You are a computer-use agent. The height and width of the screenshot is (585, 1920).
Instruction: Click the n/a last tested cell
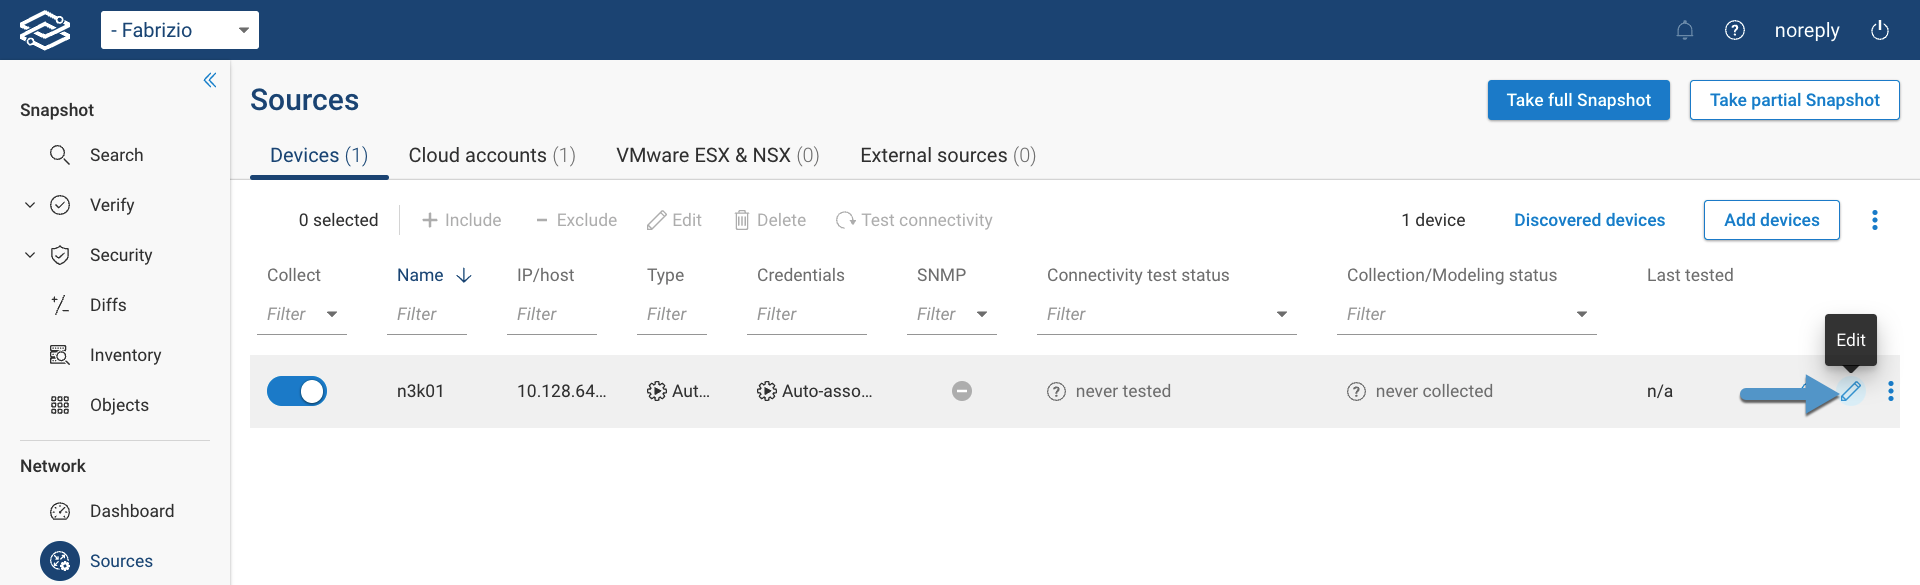(1660, 391)
